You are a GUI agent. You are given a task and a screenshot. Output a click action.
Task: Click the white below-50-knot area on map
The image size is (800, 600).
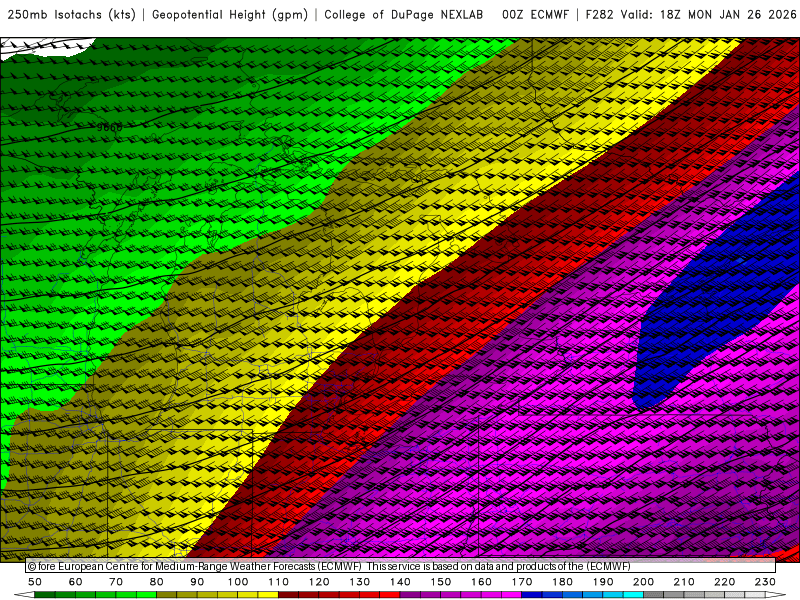pyautogui.click(x=48, y=47)
